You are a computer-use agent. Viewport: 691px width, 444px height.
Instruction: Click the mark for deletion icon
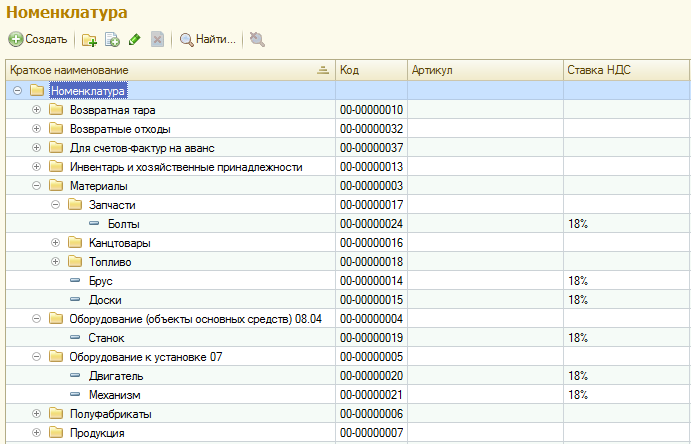pos(157,40)
